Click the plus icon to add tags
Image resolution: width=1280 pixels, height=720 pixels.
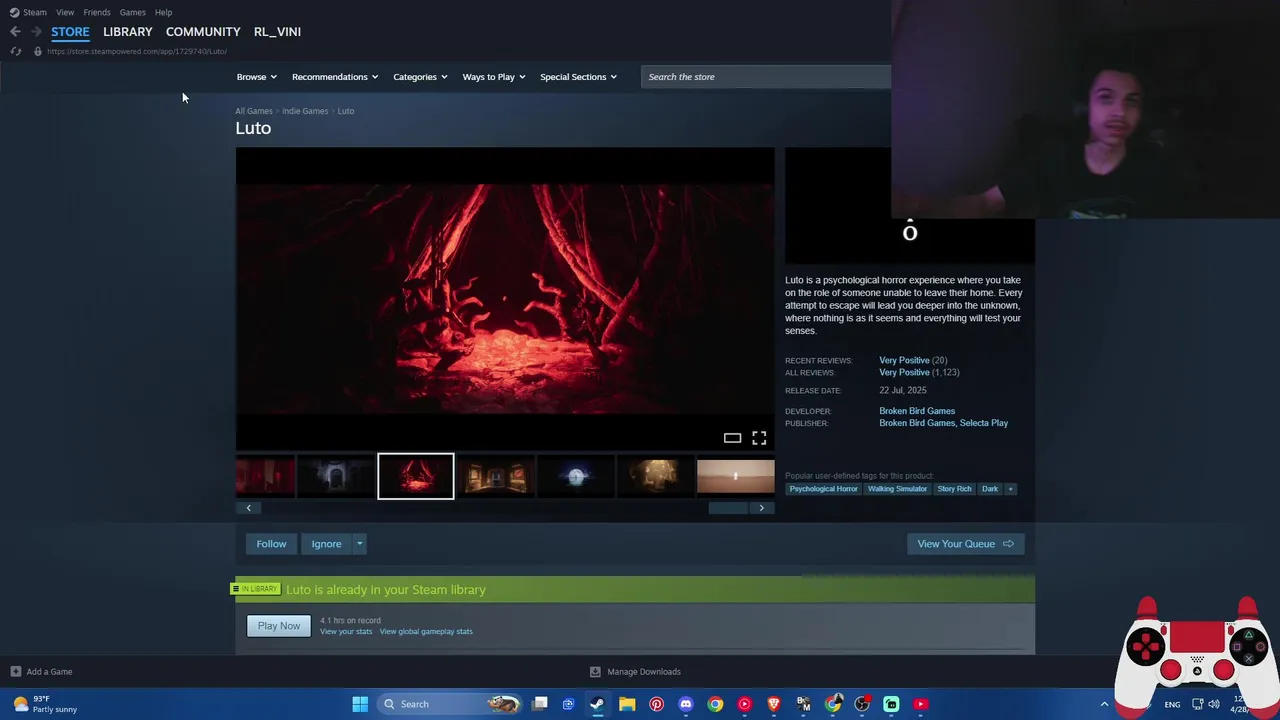pyautogui.click(x=1010, y=489)
